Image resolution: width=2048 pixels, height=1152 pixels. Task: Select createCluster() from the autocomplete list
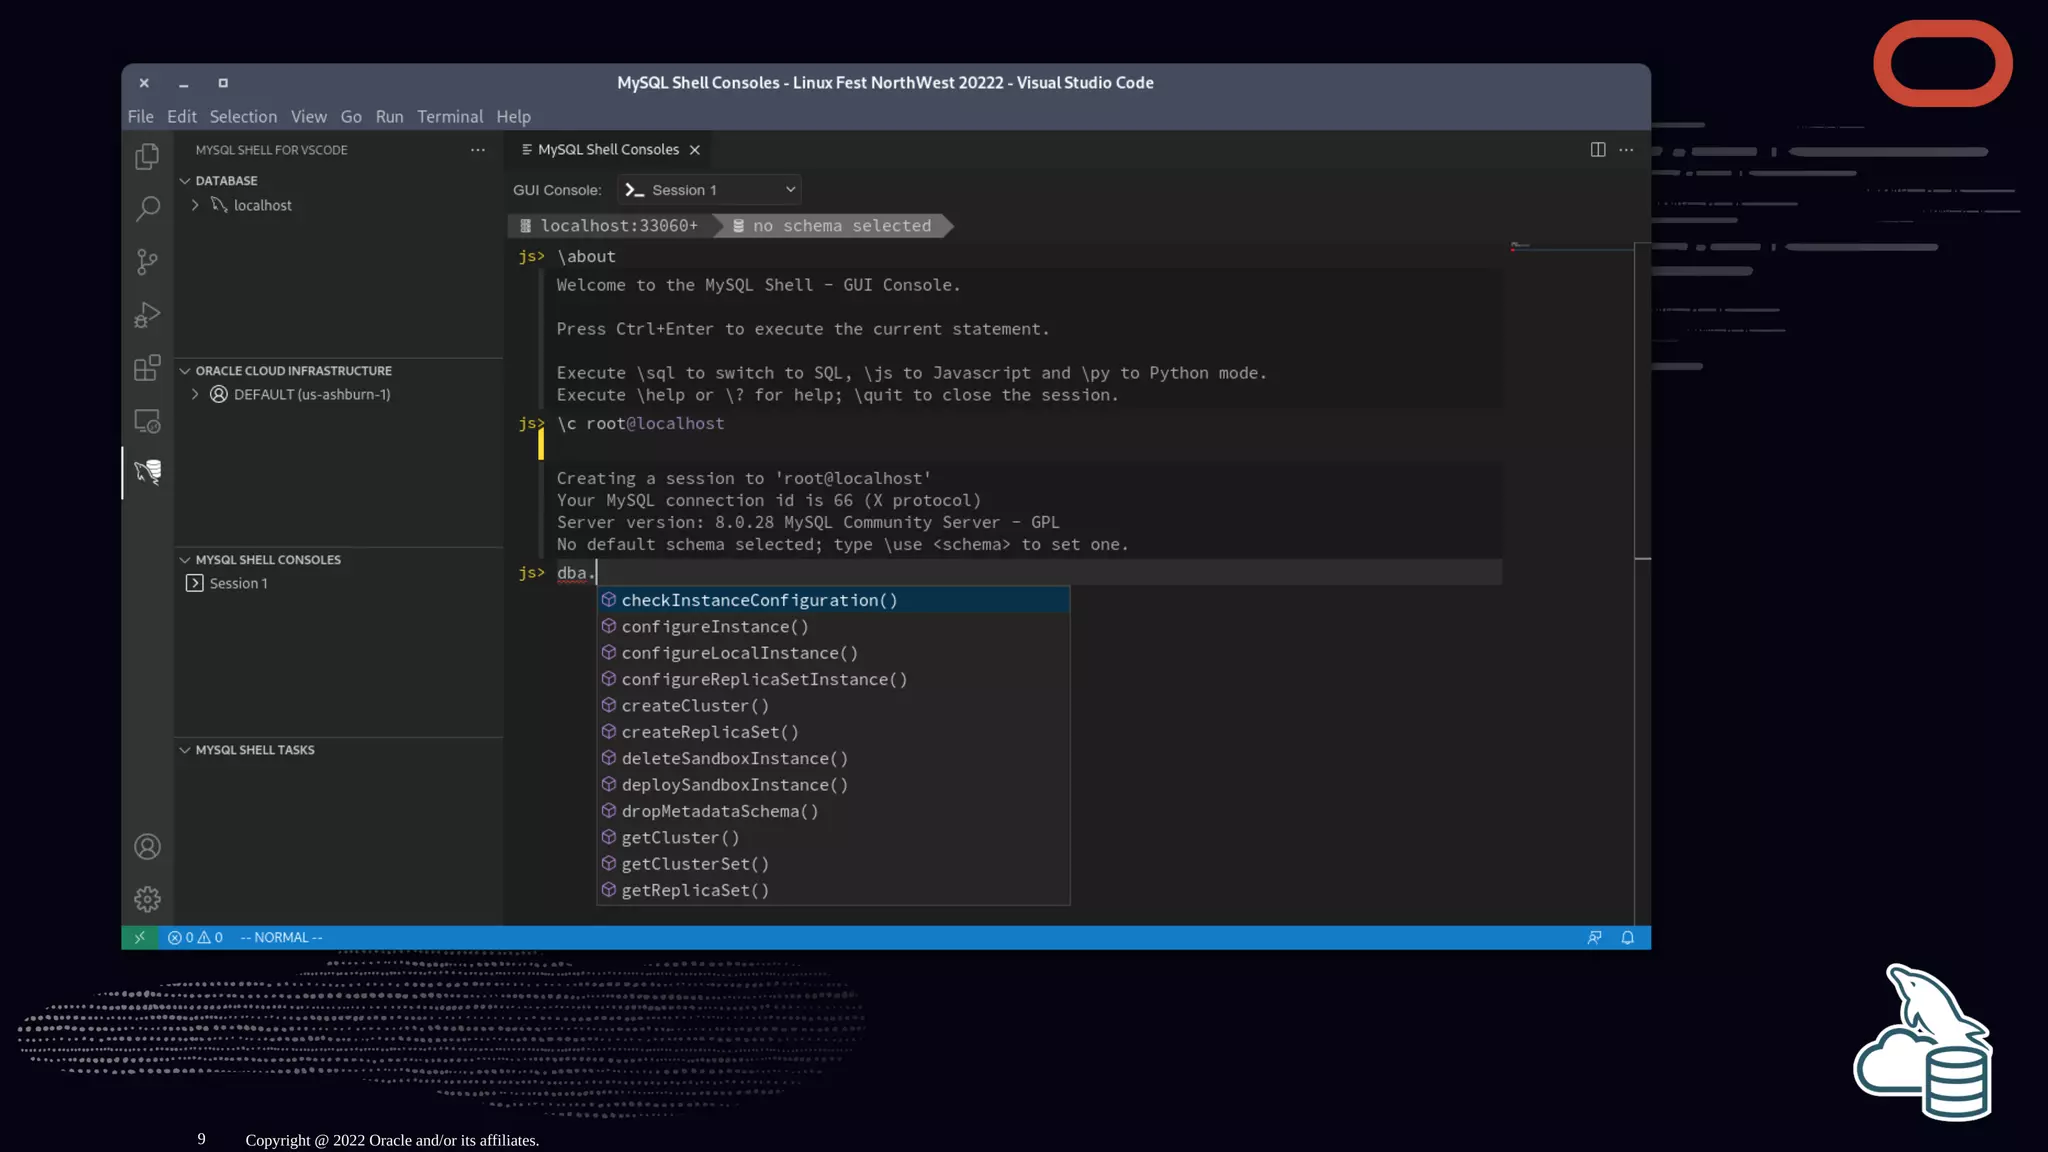pyautogui.click(x=695, y=706)
